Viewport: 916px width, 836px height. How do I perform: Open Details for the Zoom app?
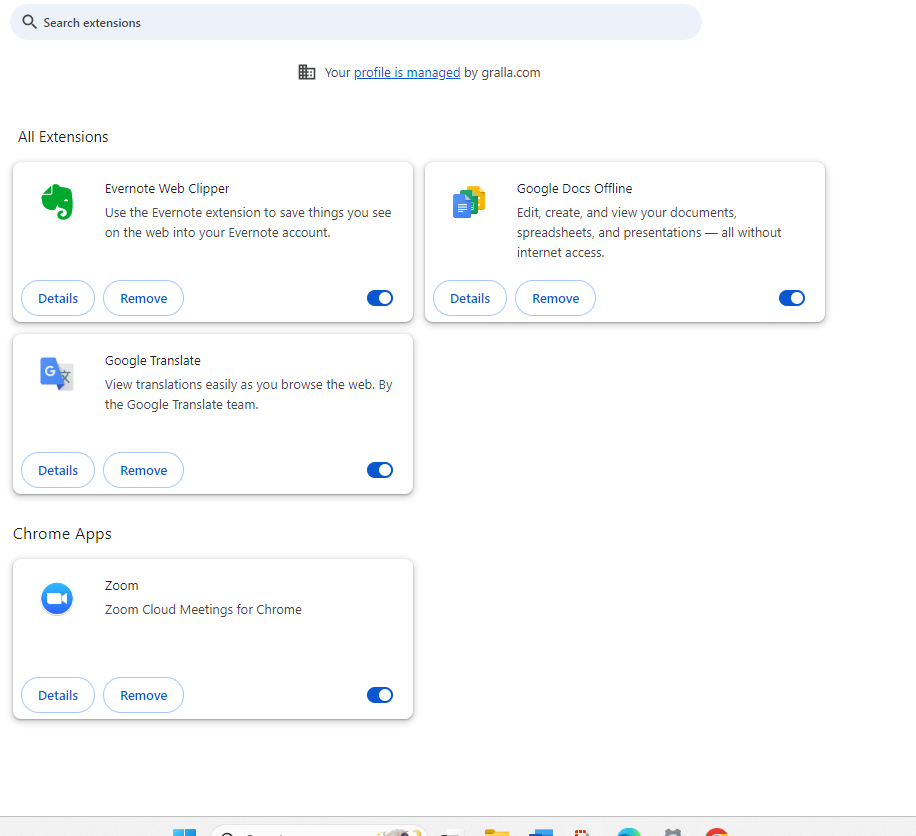[58, 695]
